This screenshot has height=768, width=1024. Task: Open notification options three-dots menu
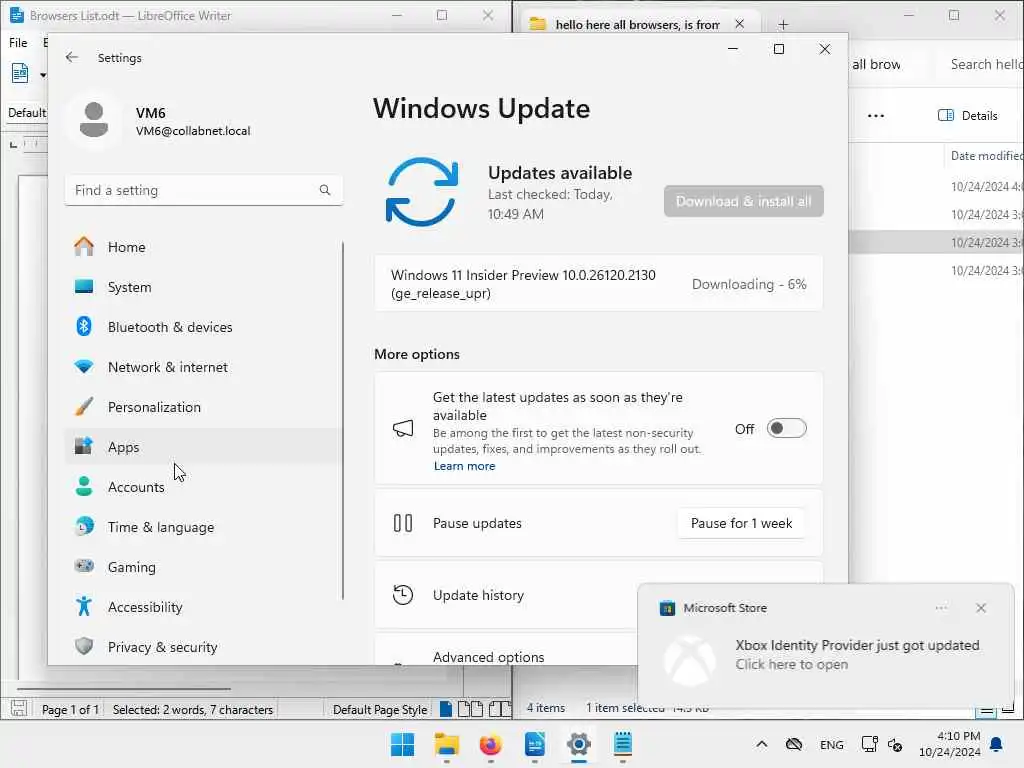[x=941, y=608]
